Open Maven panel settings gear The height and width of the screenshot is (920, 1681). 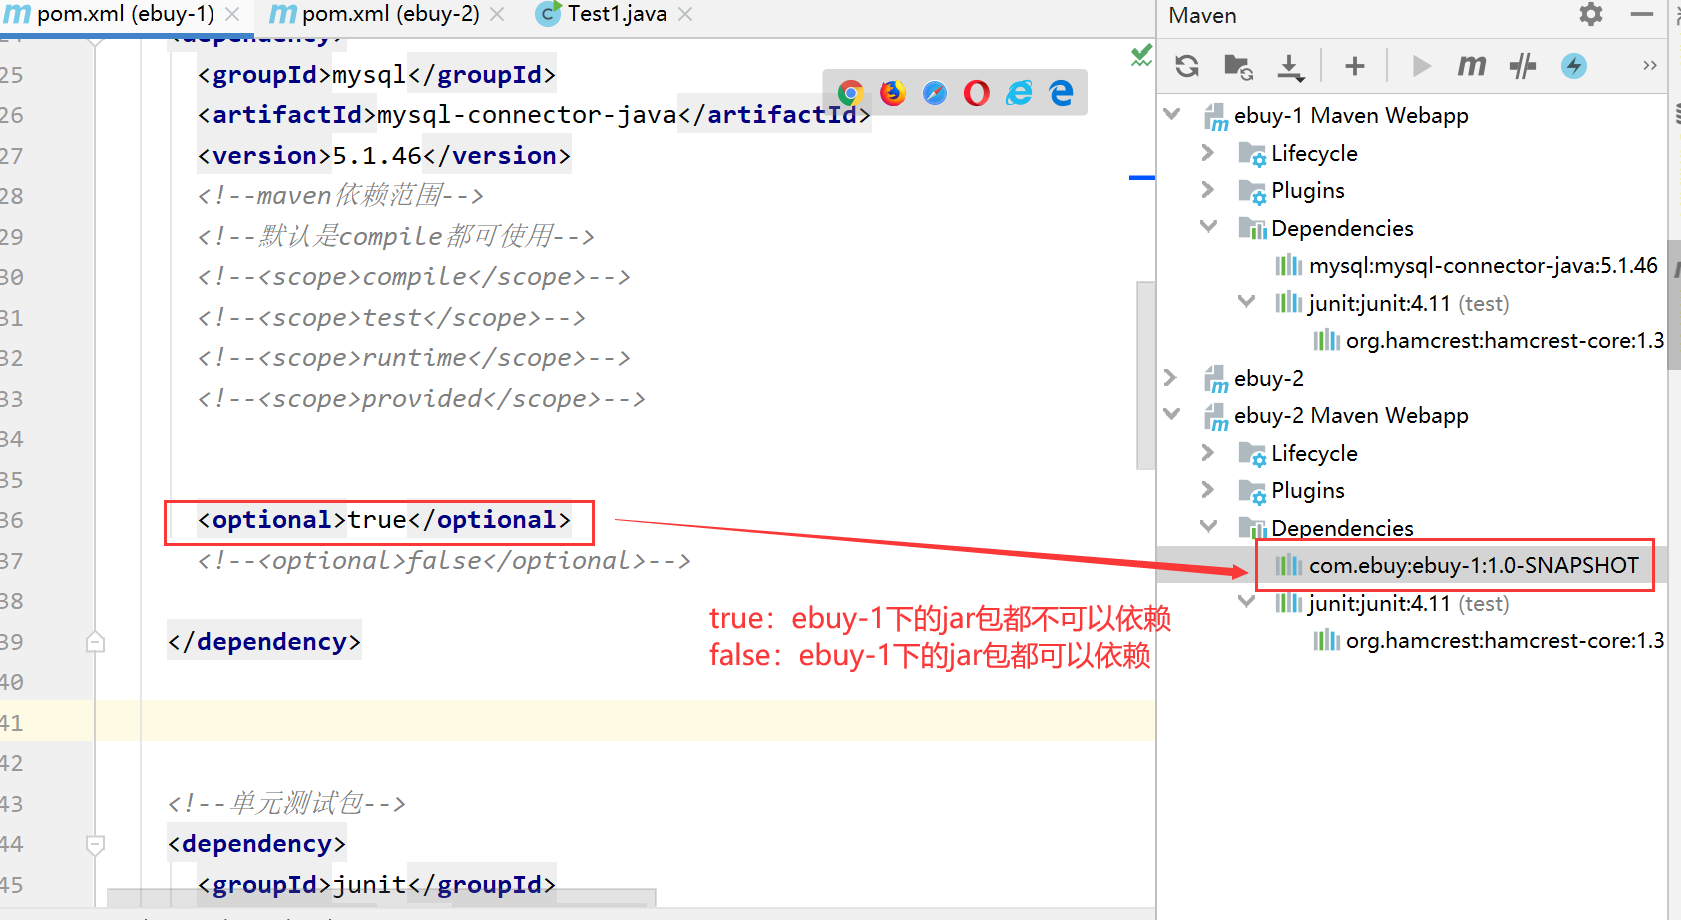coord(1591,14)
